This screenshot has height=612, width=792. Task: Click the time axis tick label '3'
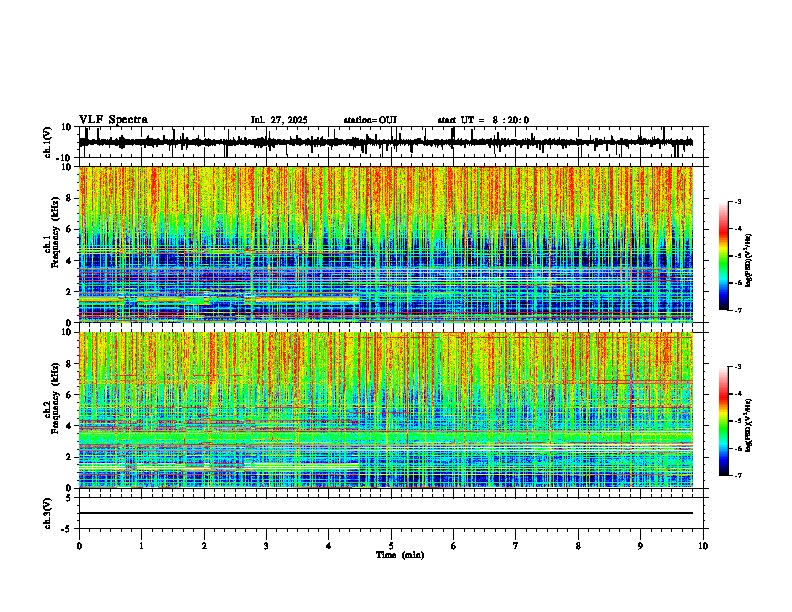[266, 546]
